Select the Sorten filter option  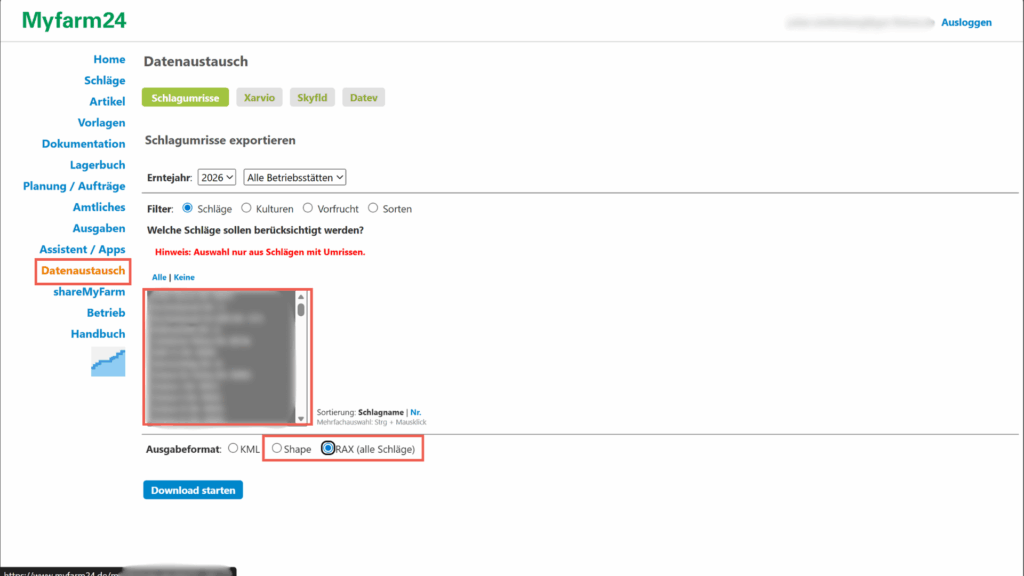point(373,208)
